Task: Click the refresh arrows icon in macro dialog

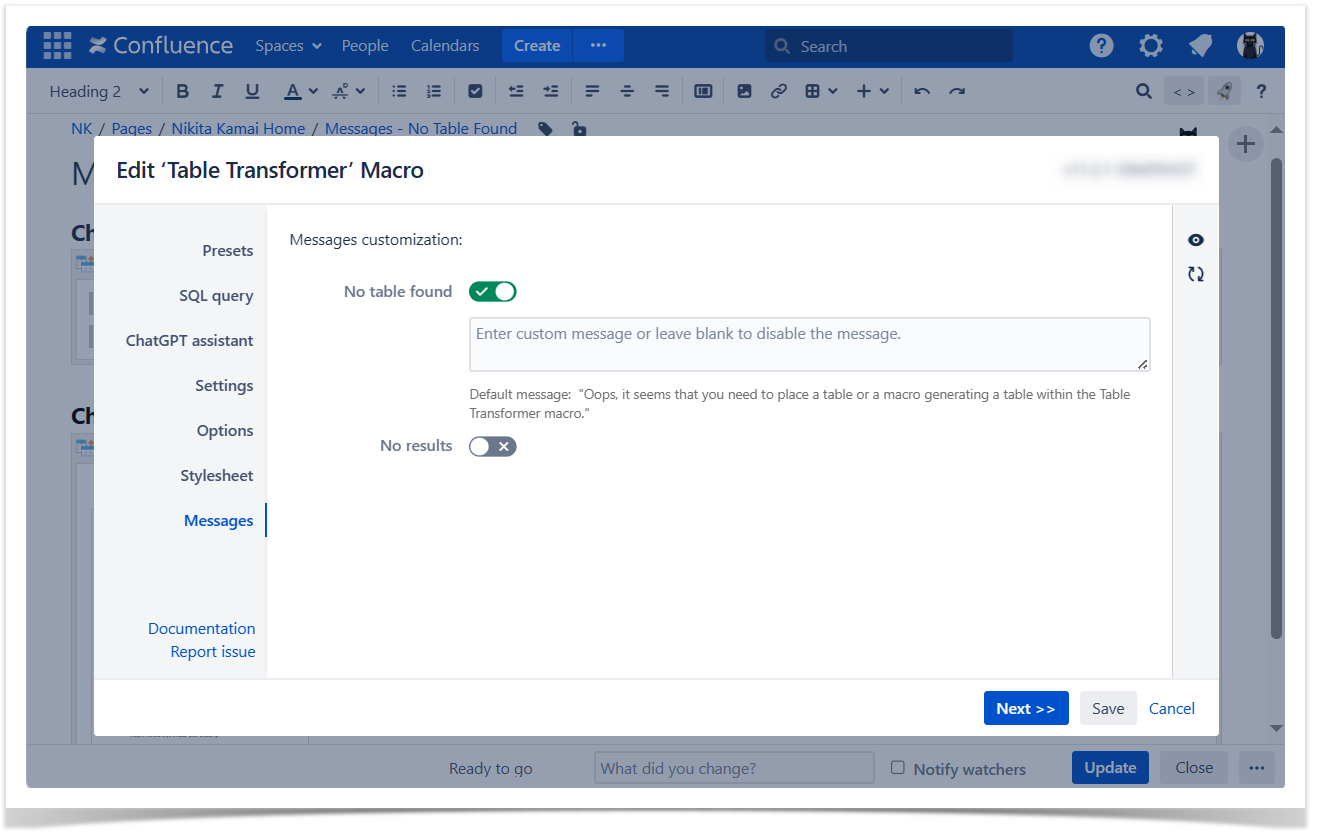Action: point(1195,274)
